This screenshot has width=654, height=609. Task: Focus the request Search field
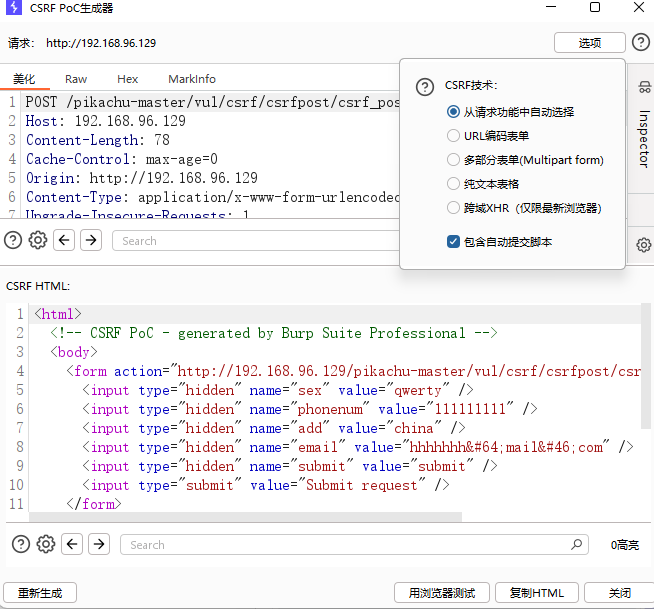(x=256, y=241)
